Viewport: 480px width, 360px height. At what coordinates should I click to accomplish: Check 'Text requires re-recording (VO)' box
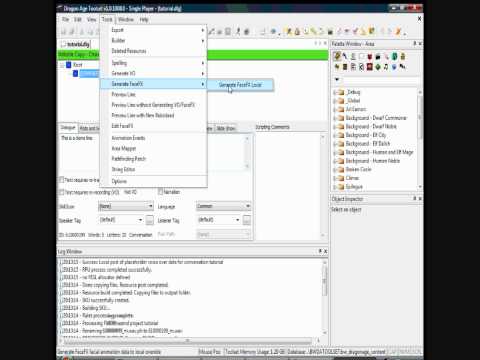tap(62, 192)
